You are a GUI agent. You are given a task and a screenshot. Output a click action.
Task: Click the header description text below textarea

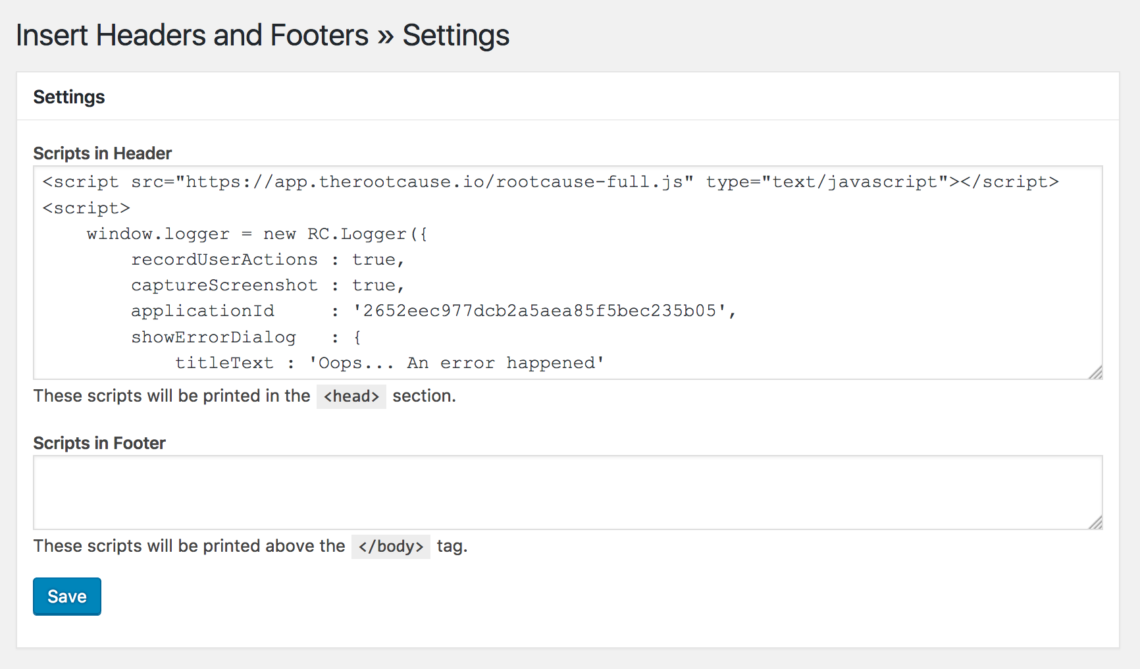tap(171, 396)
